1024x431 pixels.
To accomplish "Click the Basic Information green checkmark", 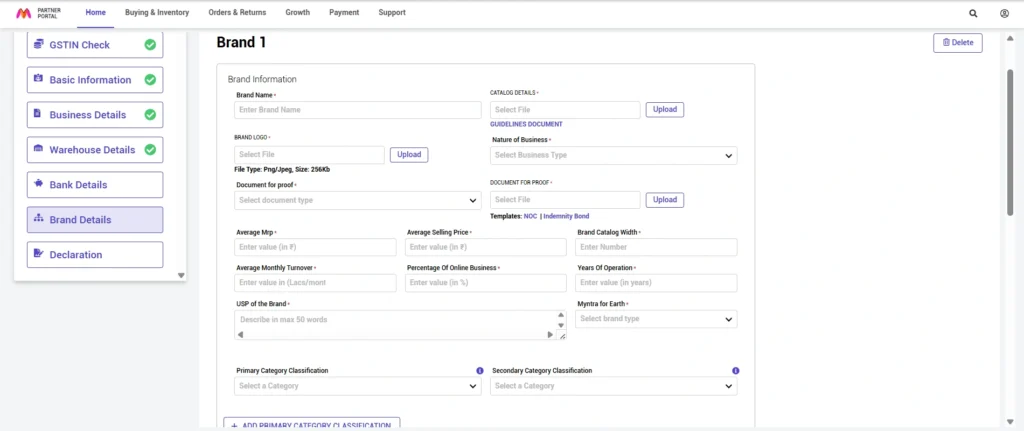I will pyautogui.click(x=150, y=80).
